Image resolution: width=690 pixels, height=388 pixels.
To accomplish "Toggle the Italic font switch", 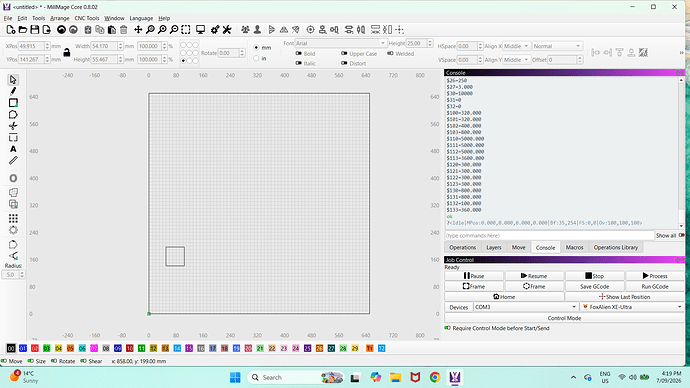I will [x=299, y=63].
